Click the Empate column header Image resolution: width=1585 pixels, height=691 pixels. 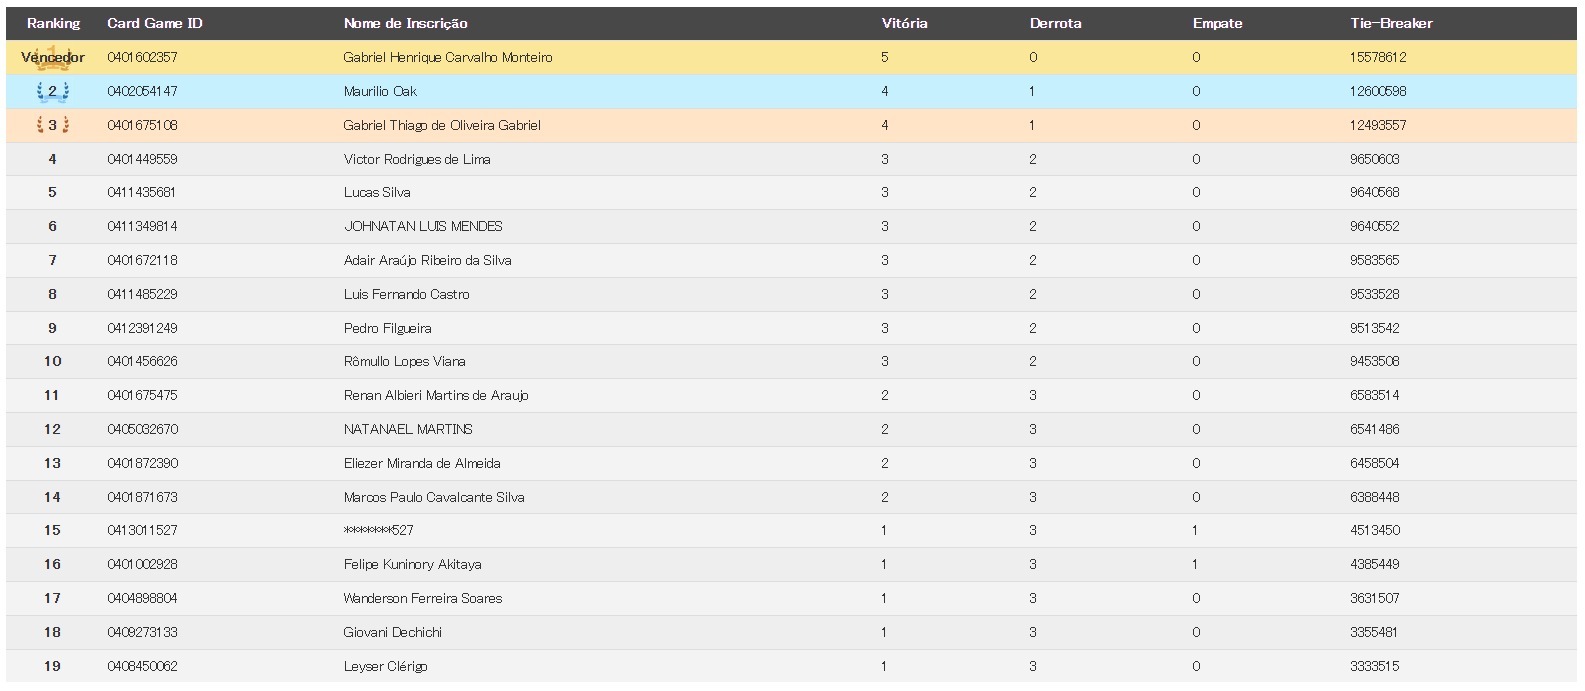(1217, 23)
